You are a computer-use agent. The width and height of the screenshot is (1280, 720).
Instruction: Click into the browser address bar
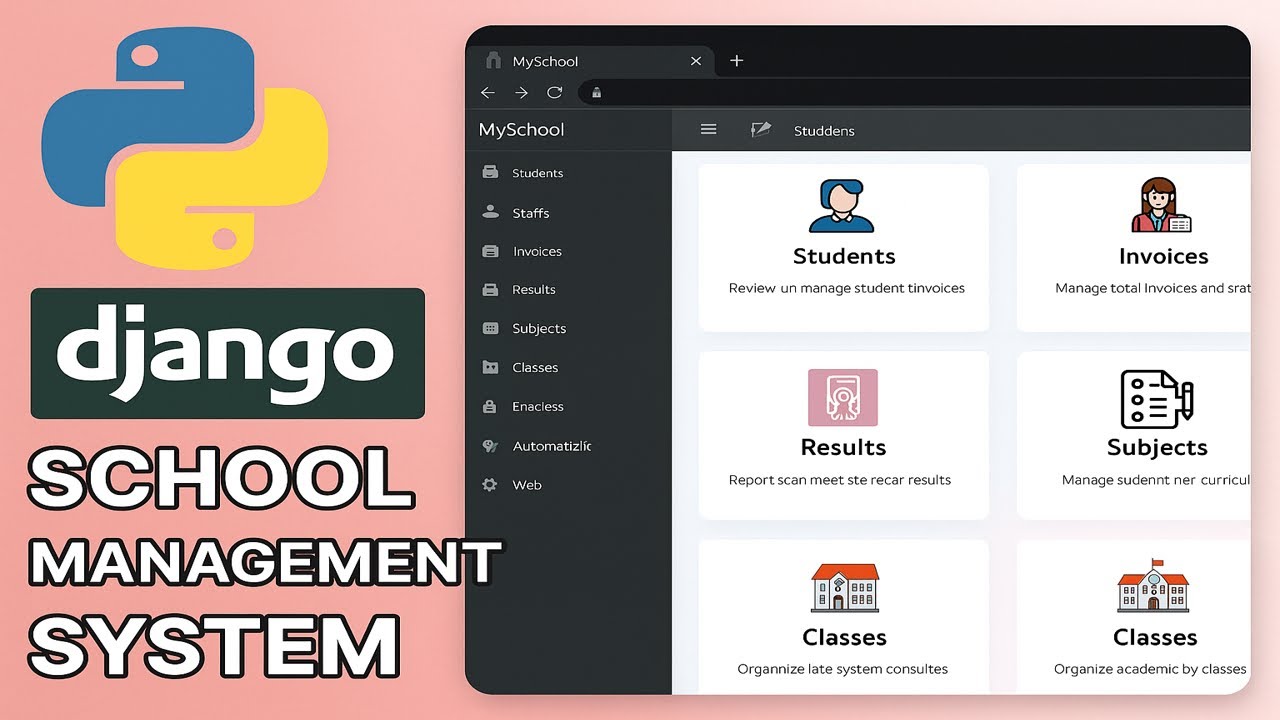(914, 93)
